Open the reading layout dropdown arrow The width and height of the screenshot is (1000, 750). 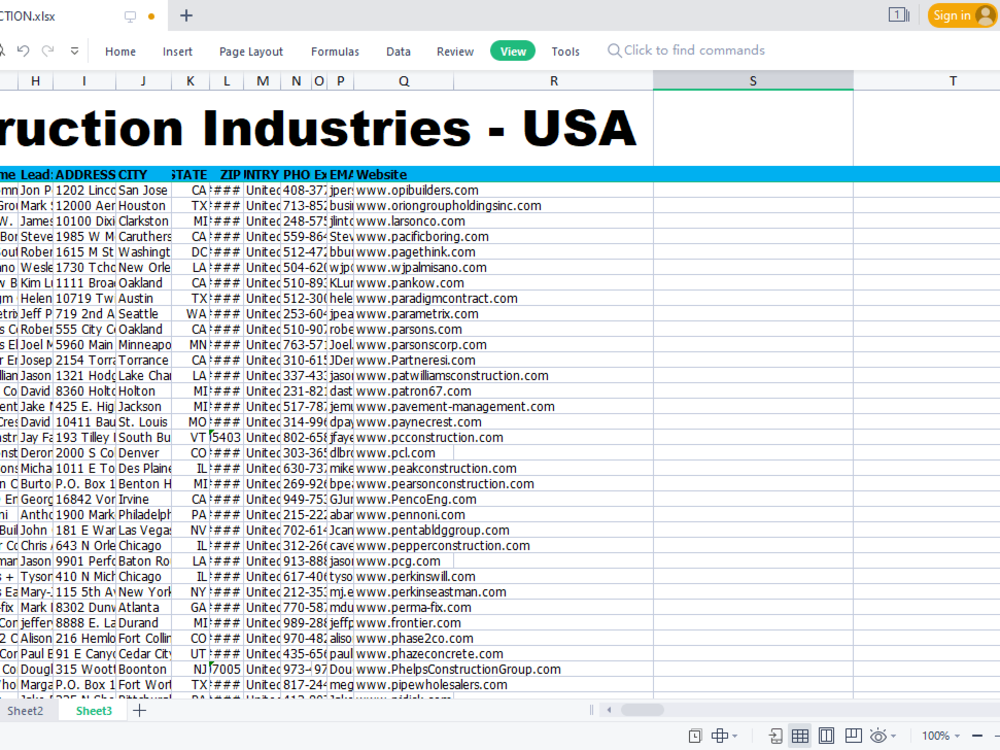click(735, 736)
